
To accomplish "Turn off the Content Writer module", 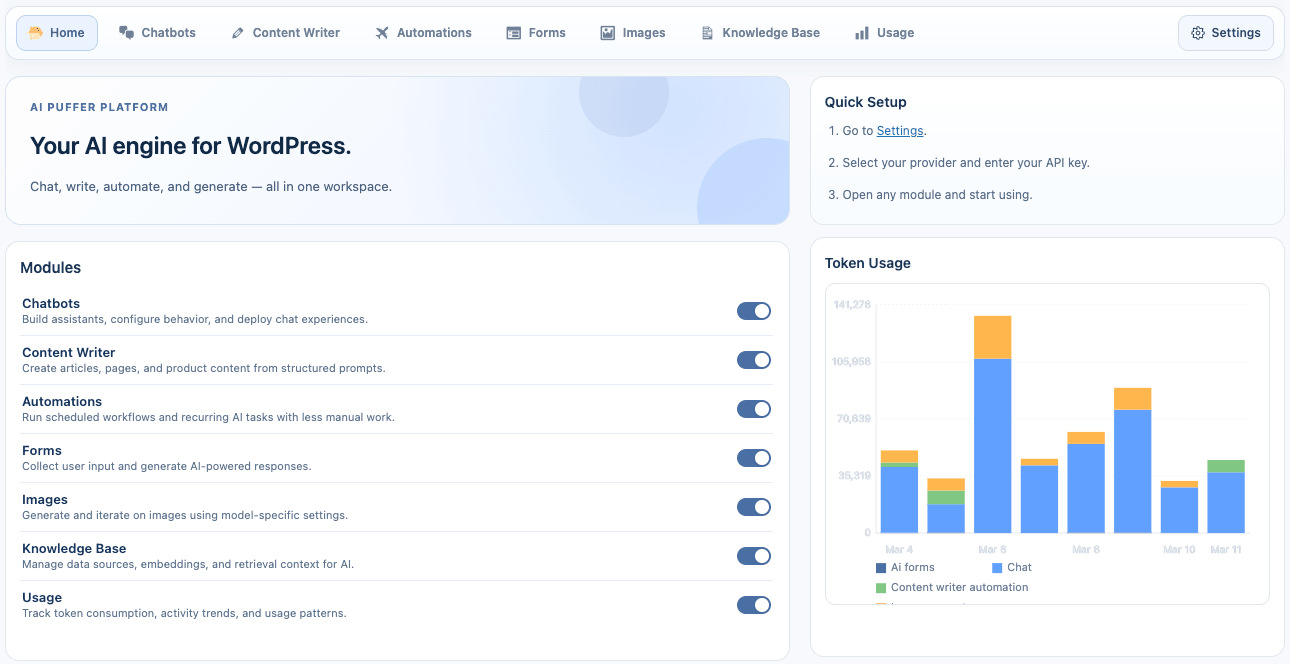I will [x=754, y=360].
